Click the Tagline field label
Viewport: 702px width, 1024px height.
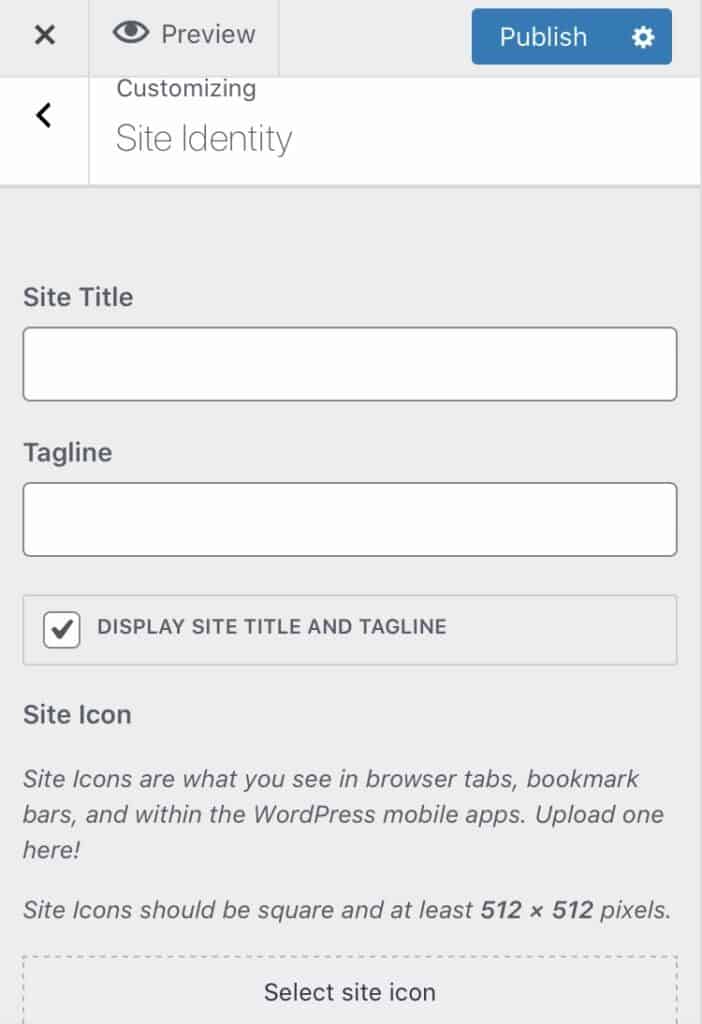(x=68, y=453)
